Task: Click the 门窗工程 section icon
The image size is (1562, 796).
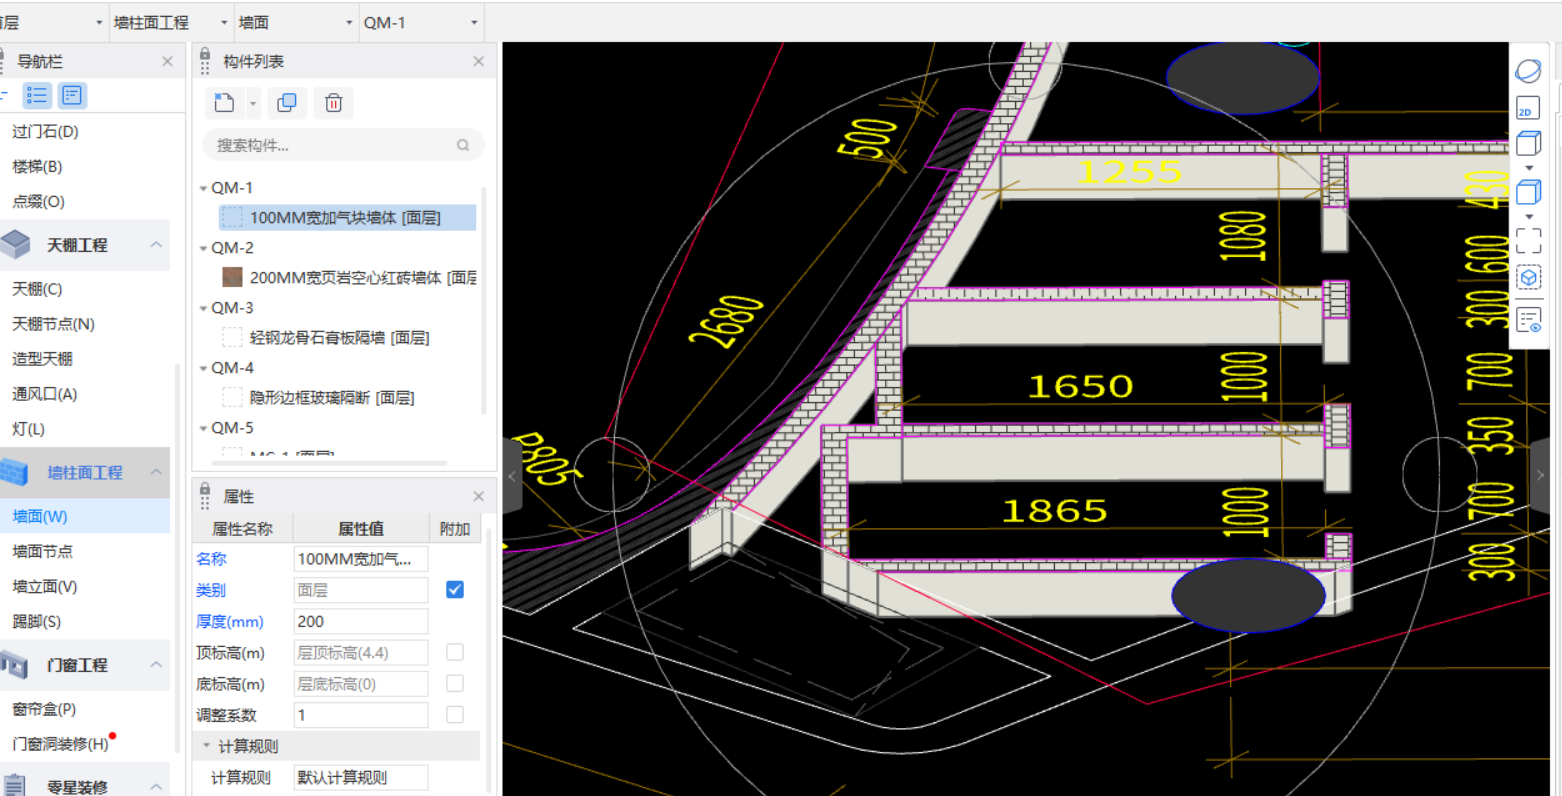Action: click(14, 664)
